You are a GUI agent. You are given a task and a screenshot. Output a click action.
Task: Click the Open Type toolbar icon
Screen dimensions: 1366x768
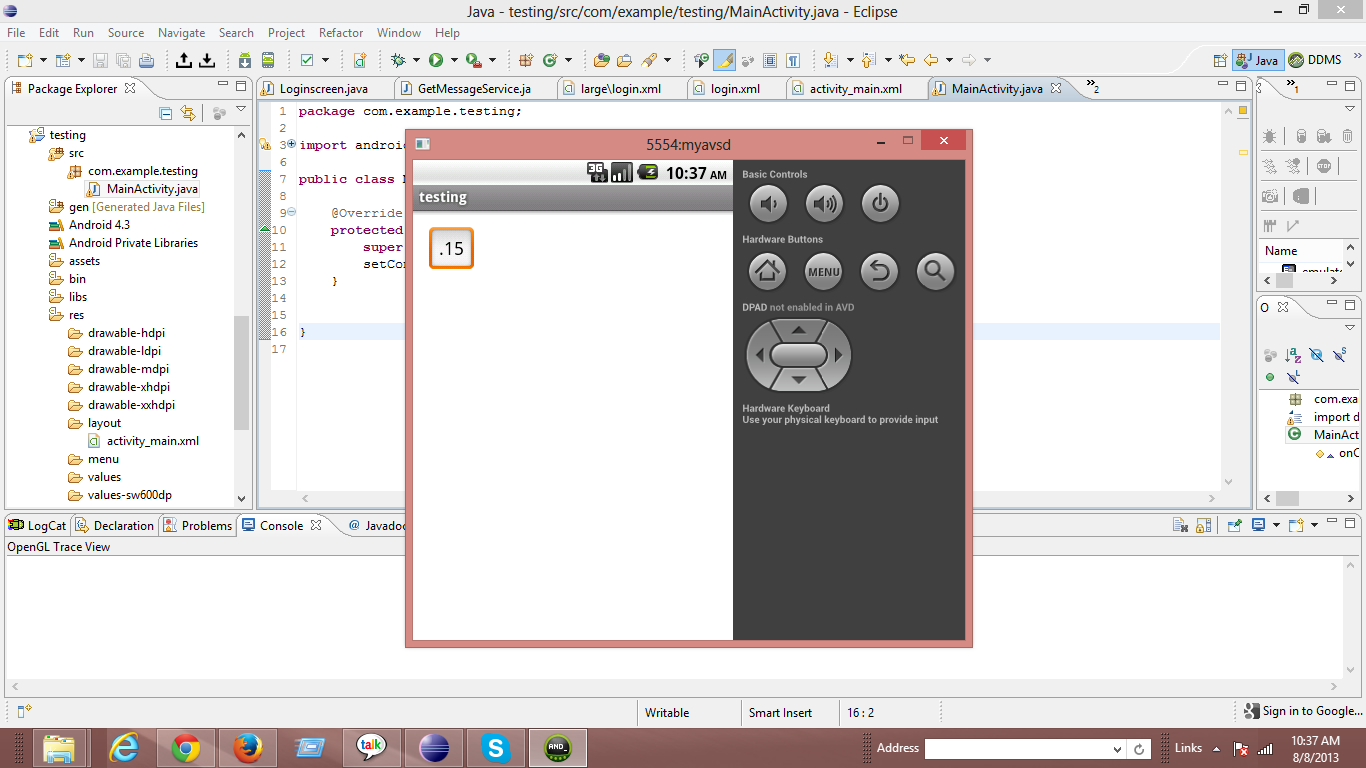click(x=601, y=60)
